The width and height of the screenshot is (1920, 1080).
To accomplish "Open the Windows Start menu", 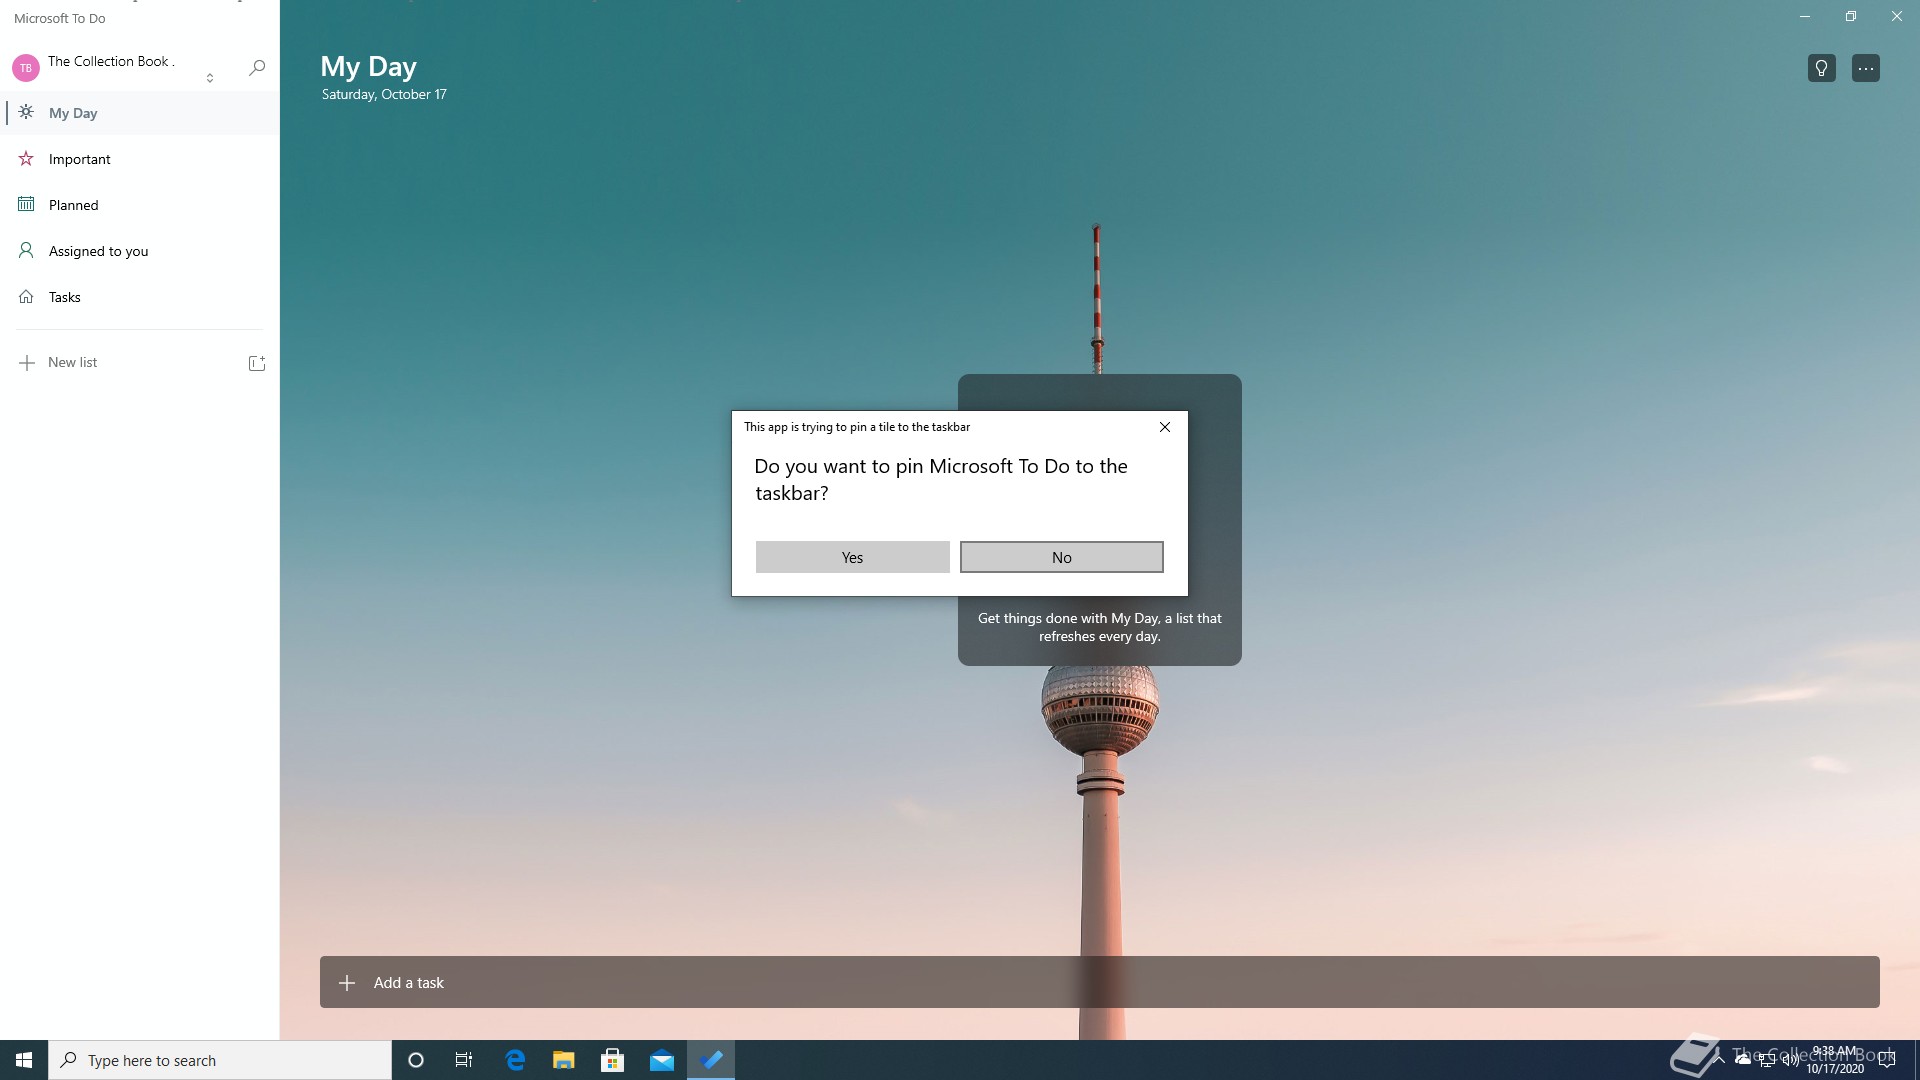I will click(24, 1060).
